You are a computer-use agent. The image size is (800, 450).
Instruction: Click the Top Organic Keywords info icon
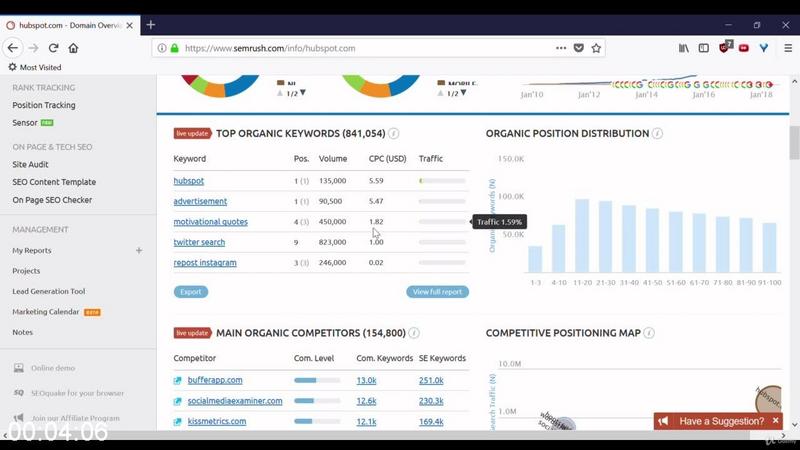pos(393,134)
